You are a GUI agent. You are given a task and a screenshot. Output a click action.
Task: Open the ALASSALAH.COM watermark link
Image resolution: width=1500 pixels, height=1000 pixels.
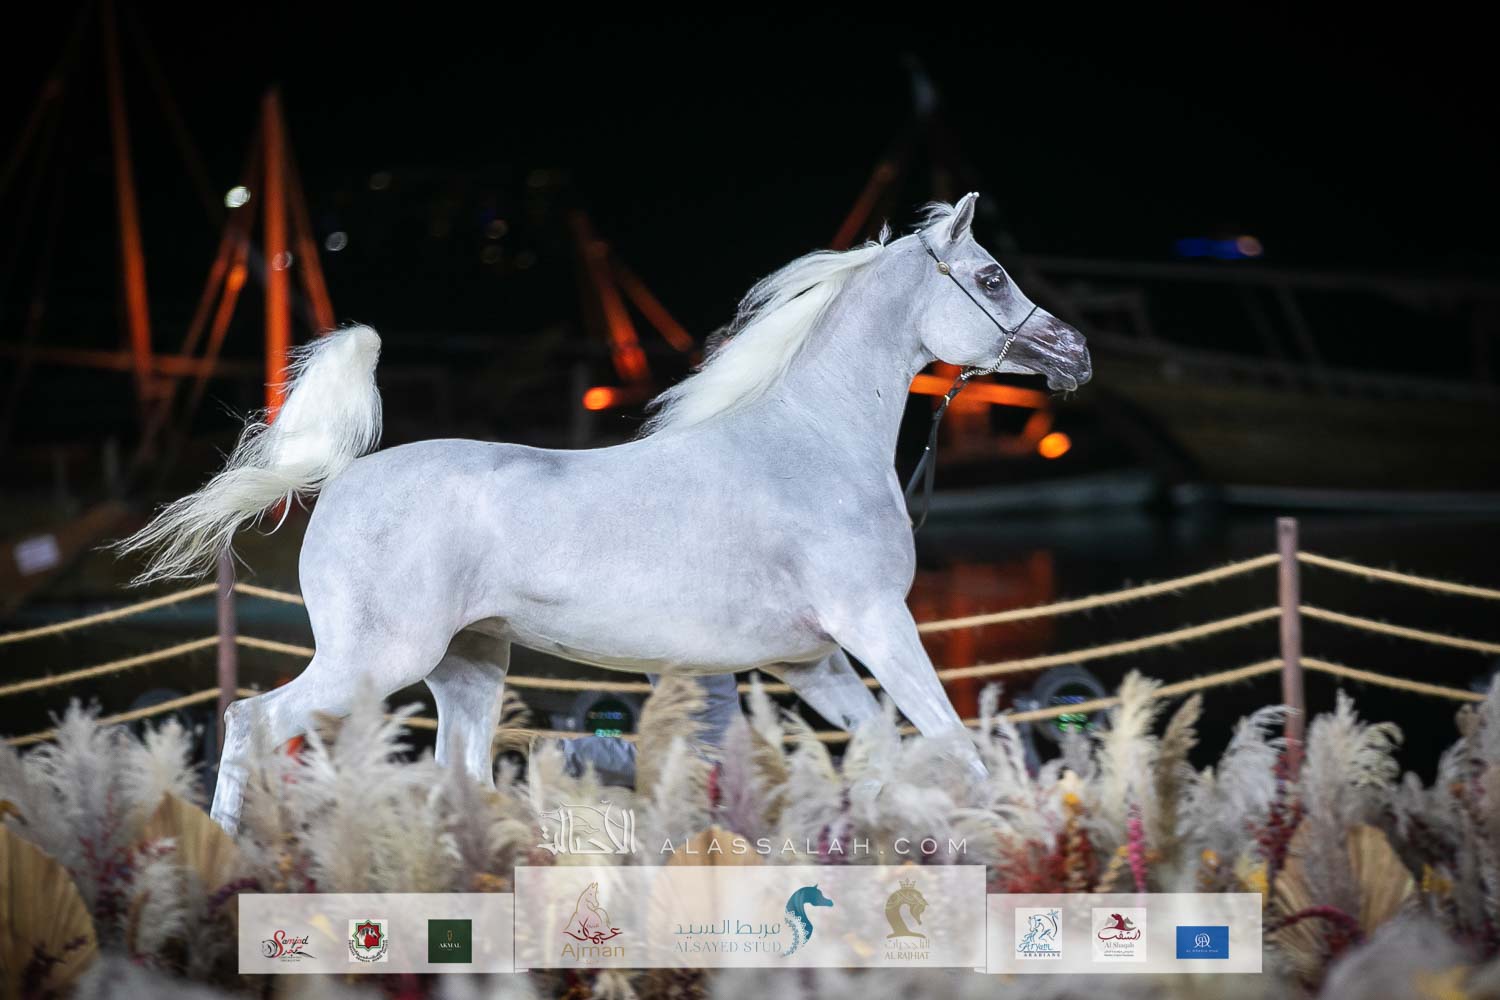[x=813, y=846]
